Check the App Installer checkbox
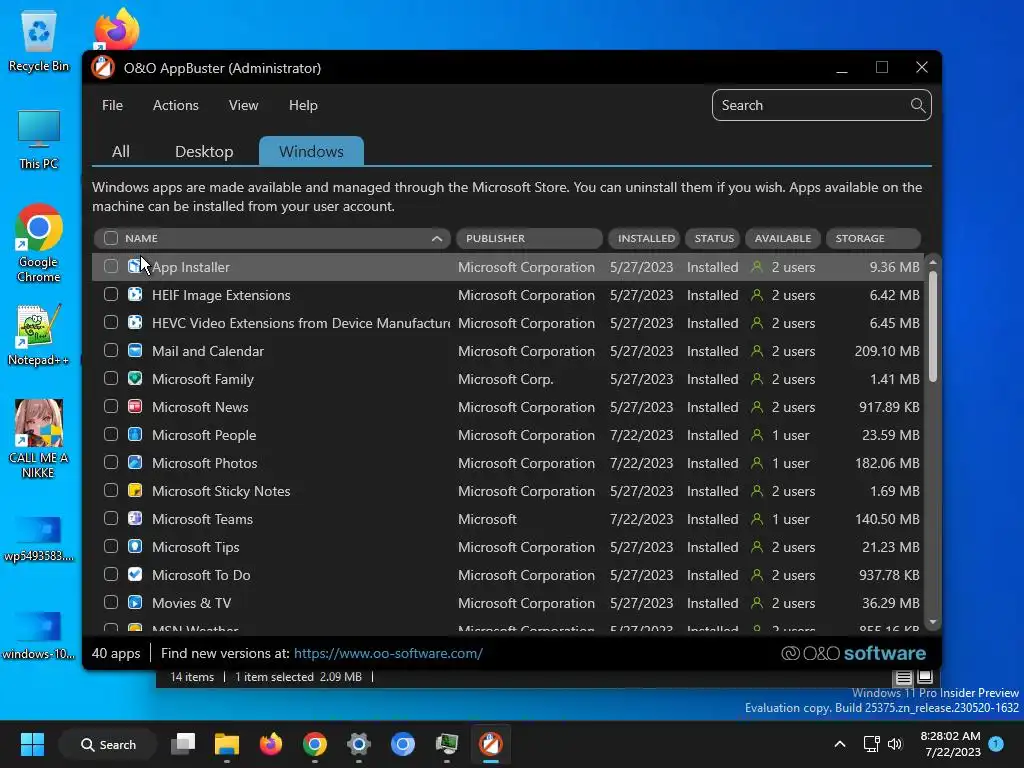Image resolution: width=1024 pixels, height=768 pixels. pos(111,266)
